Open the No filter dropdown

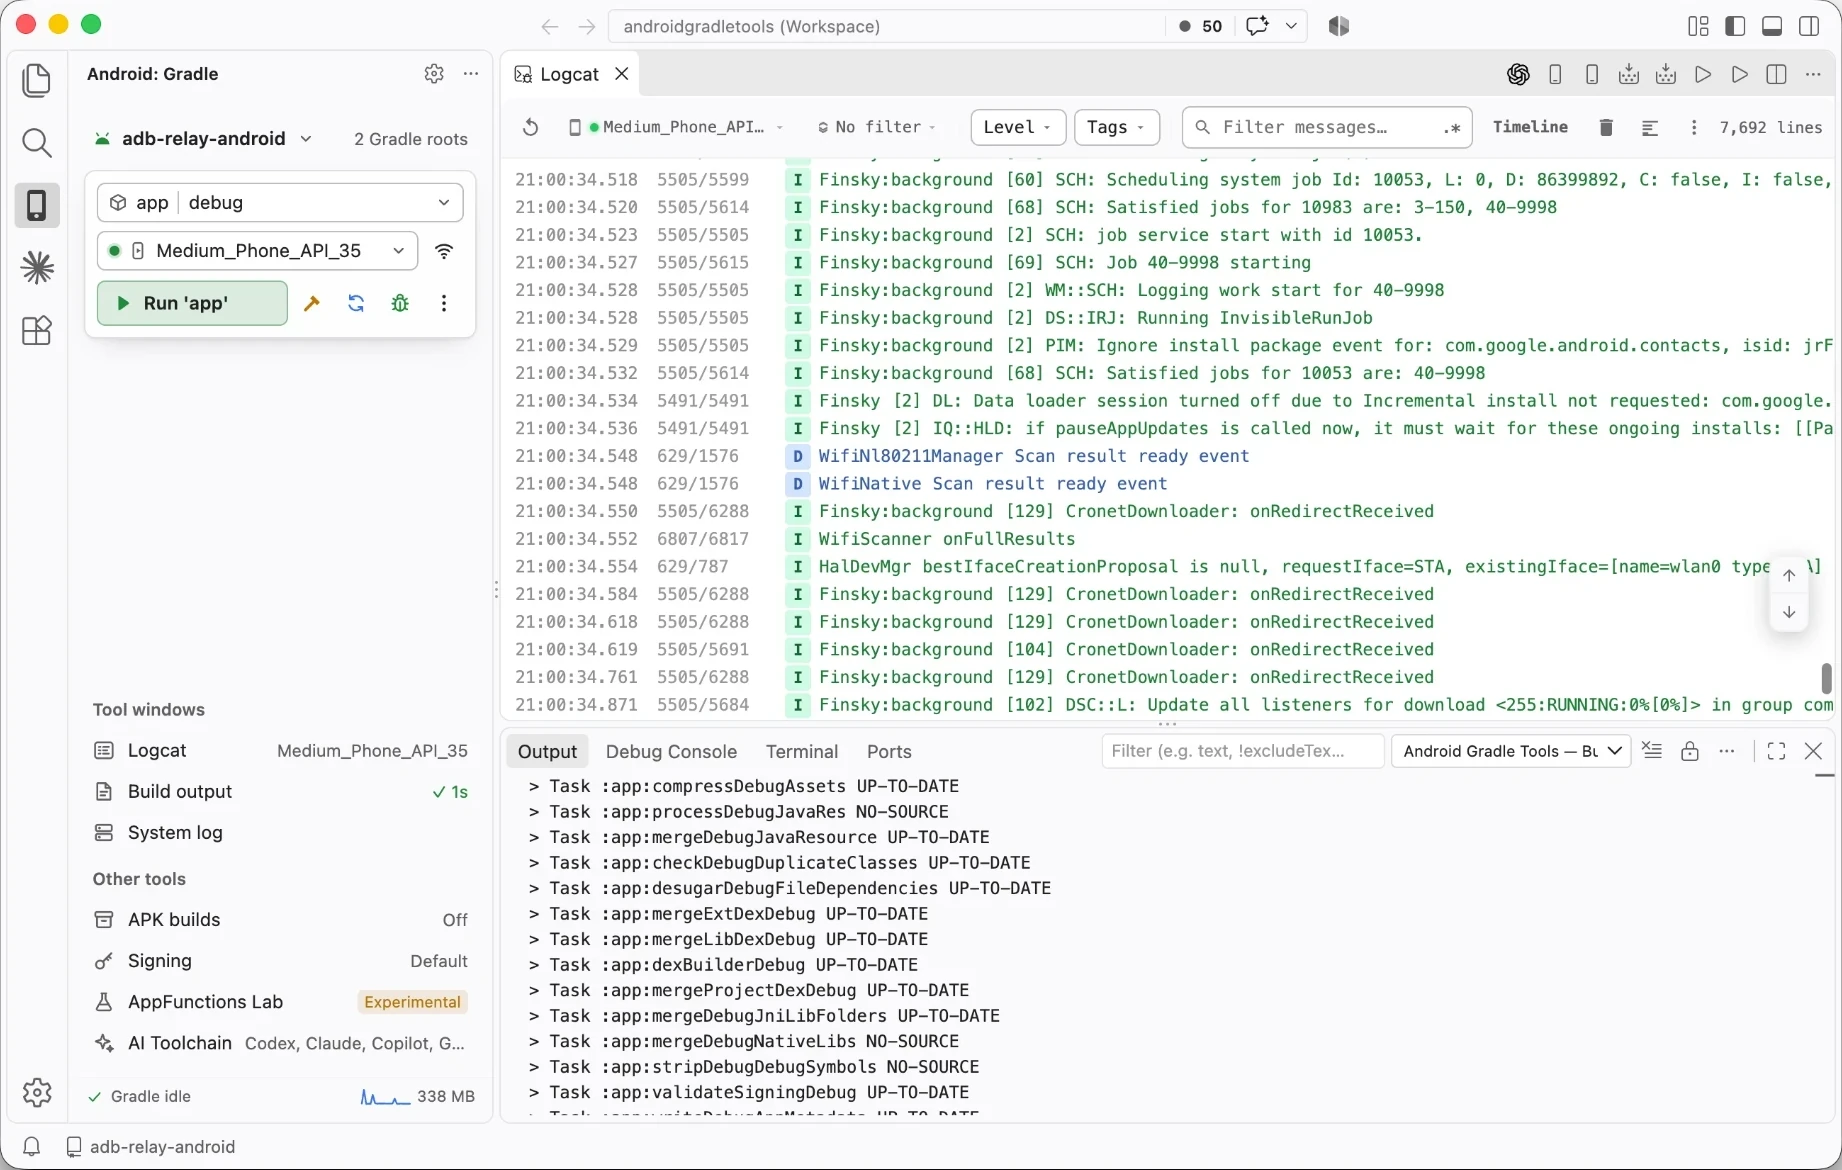[877, 127]
